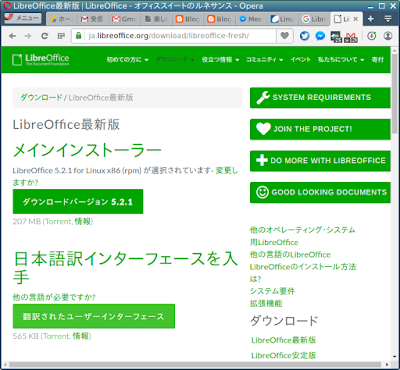Expand the 役立つ情報 menu
The height and width of the screenshot is (370, 400).
(220, 60)
